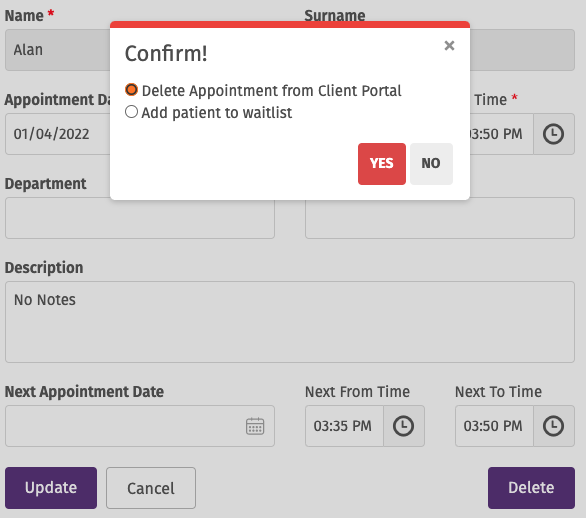Click the Appointment Date field 01/04/2022
The height and width of the screenshot is (518, 586).
[58, 134]
